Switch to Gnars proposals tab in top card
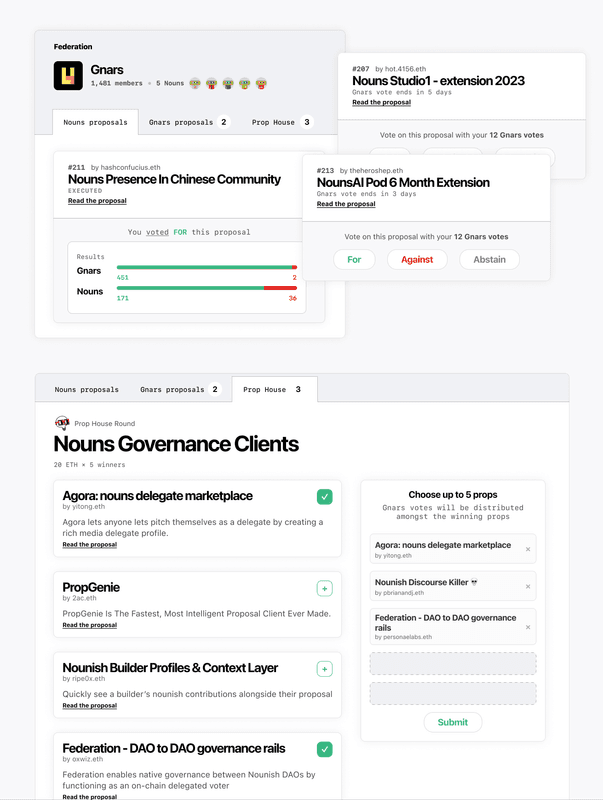Image resolution: width=603 pixels, height=800 pixels. (188, 122)
